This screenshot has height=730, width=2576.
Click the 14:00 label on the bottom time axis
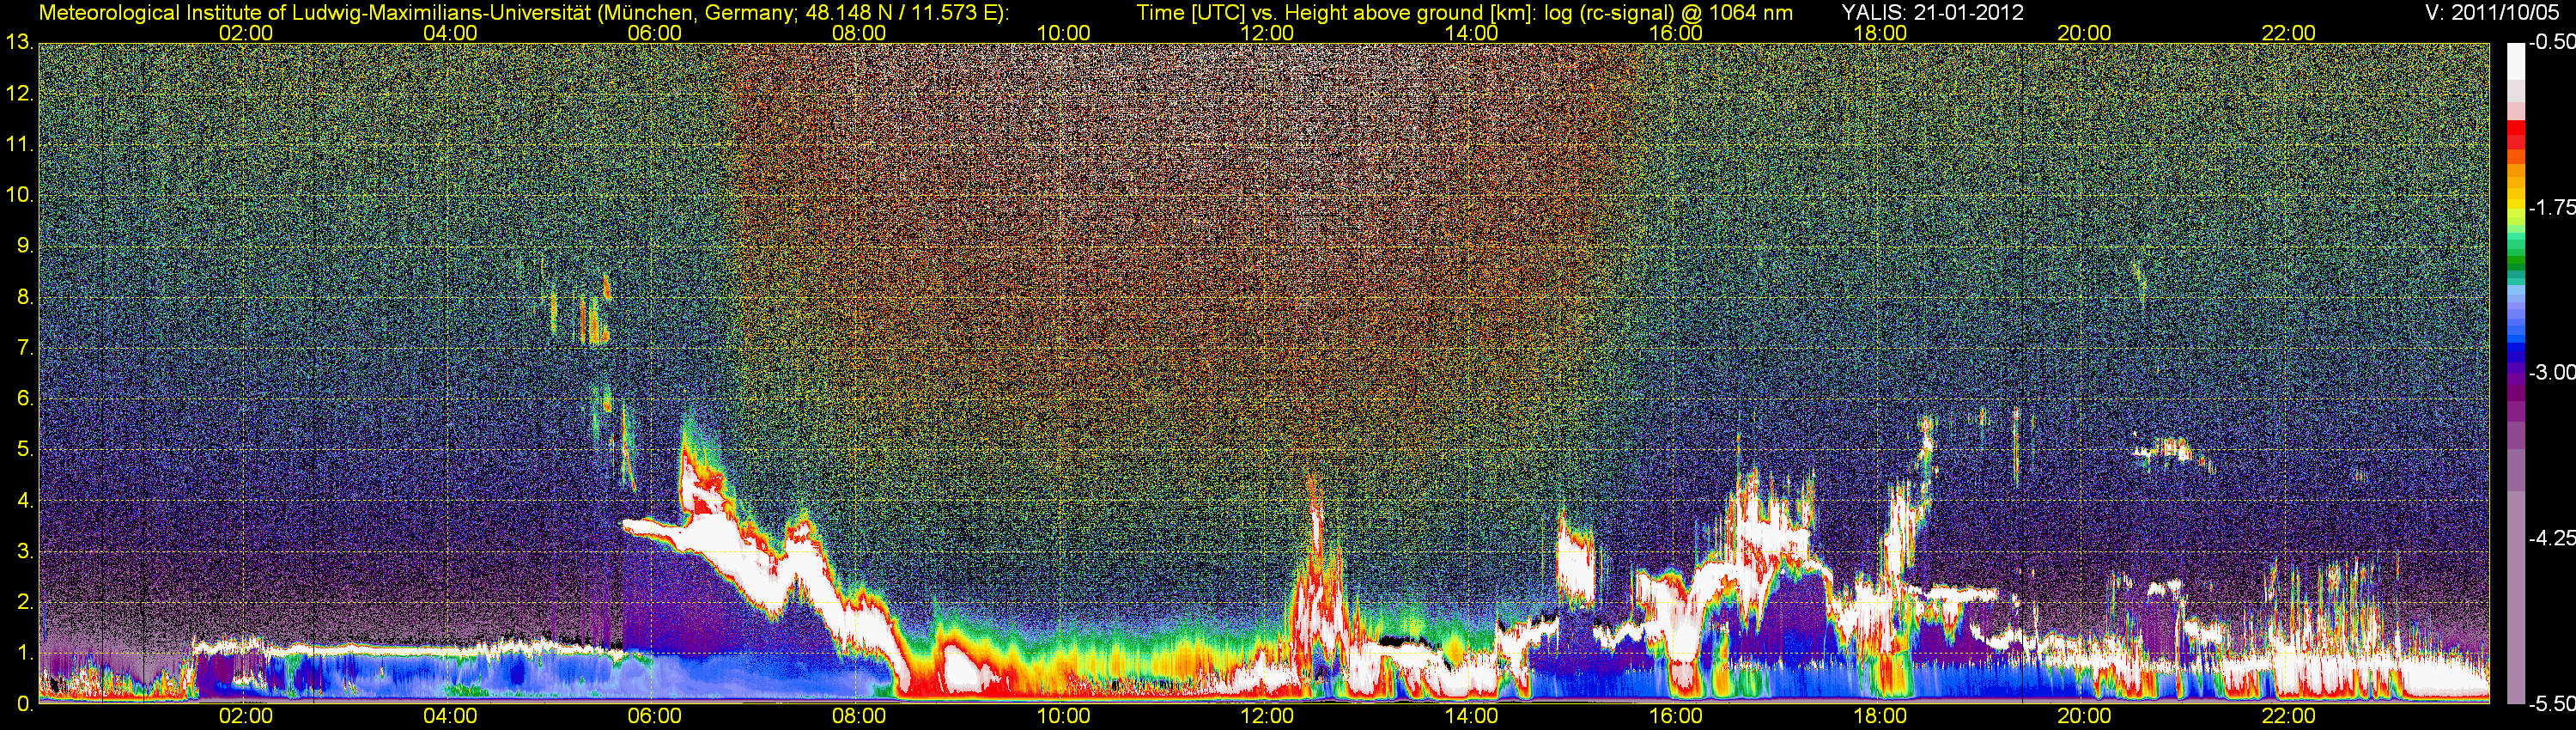(1472, 716)
